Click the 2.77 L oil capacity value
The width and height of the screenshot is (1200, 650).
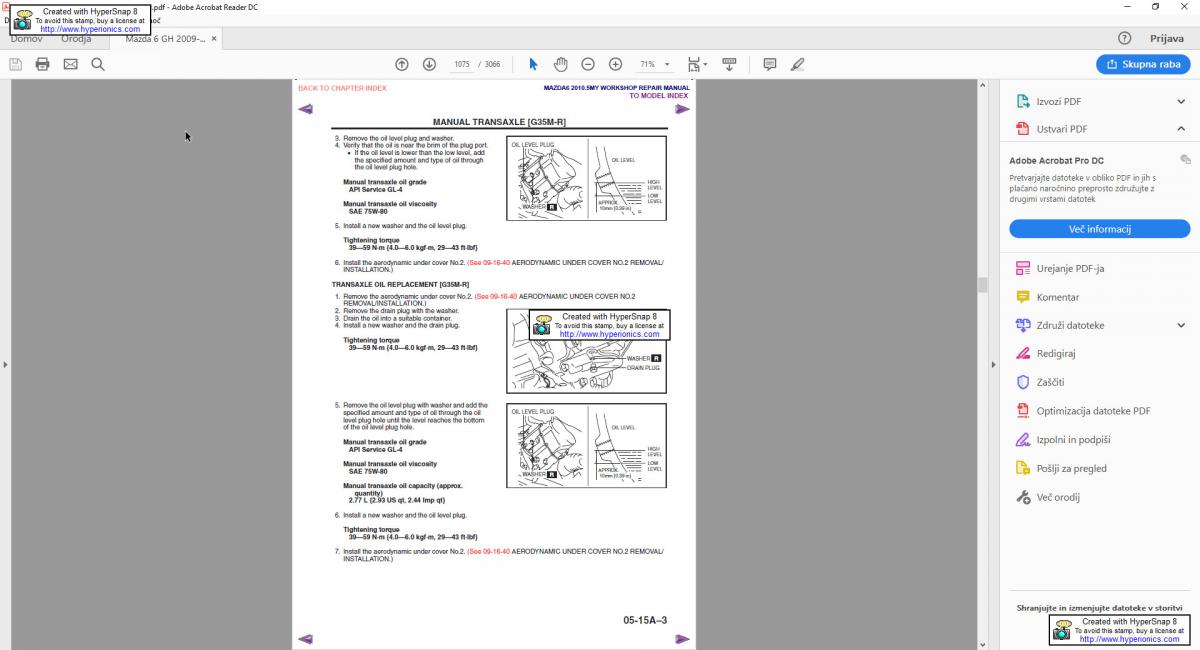pyautogui.click(x=397, y=500)
